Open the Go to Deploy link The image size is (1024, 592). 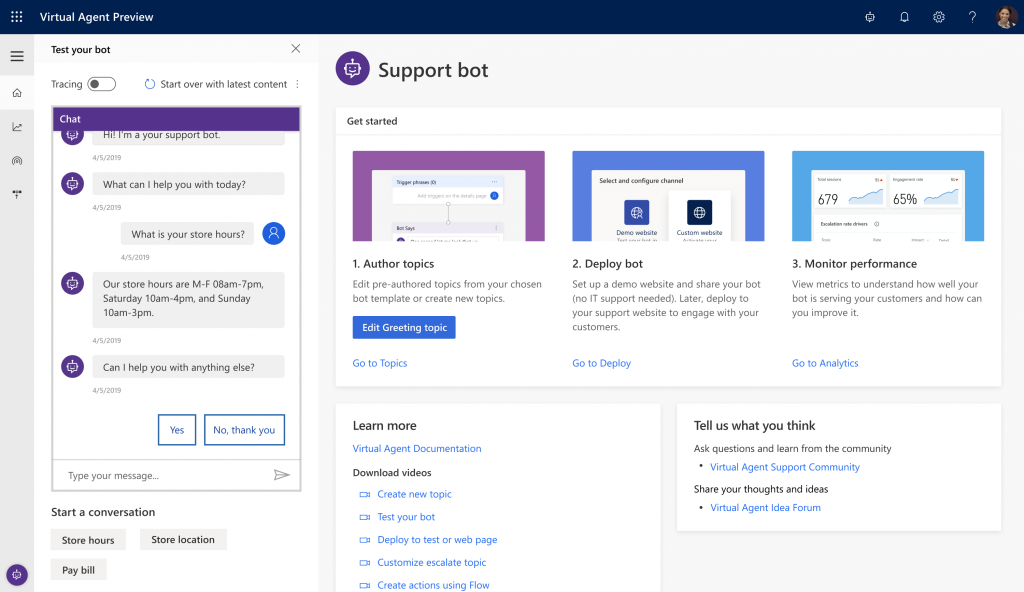(x=601, y=363)
